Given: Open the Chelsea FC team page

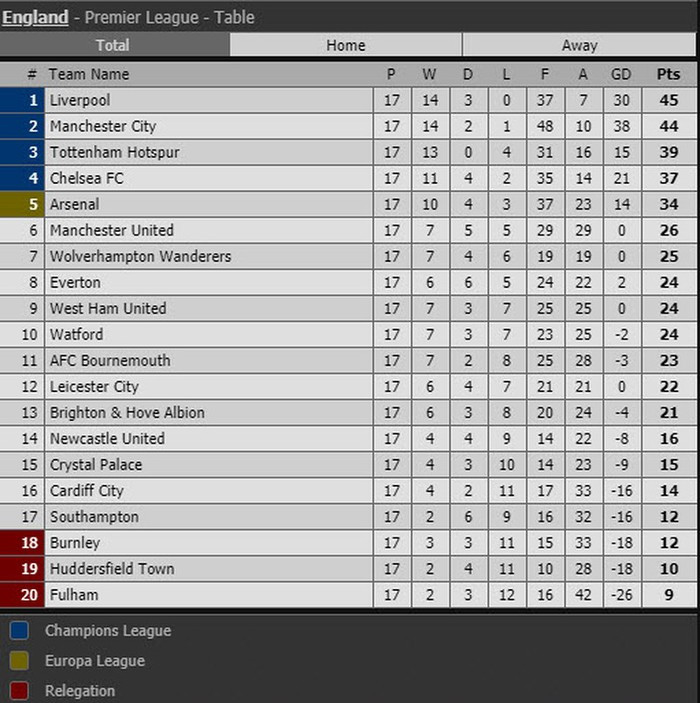Looking at the screenshot, I should [87, 178].
